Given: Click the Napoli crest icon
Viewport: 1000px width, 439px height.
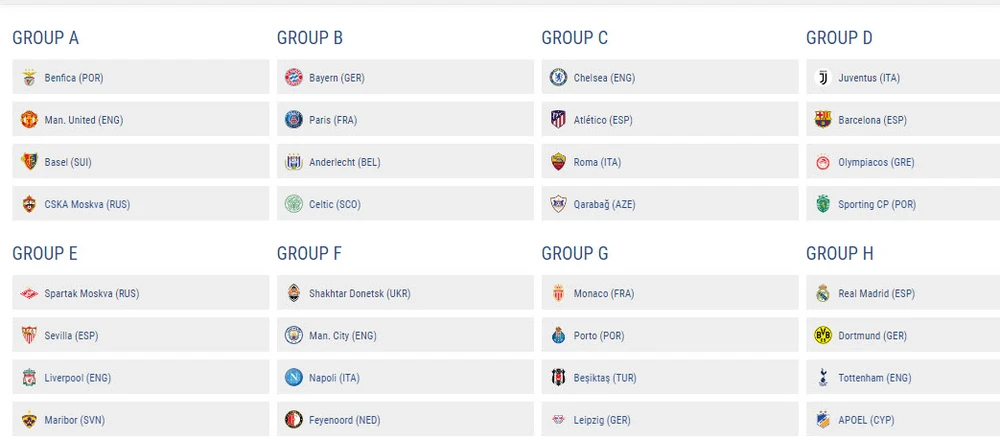Looking at the screenshot, I should [x=293, y=378].
